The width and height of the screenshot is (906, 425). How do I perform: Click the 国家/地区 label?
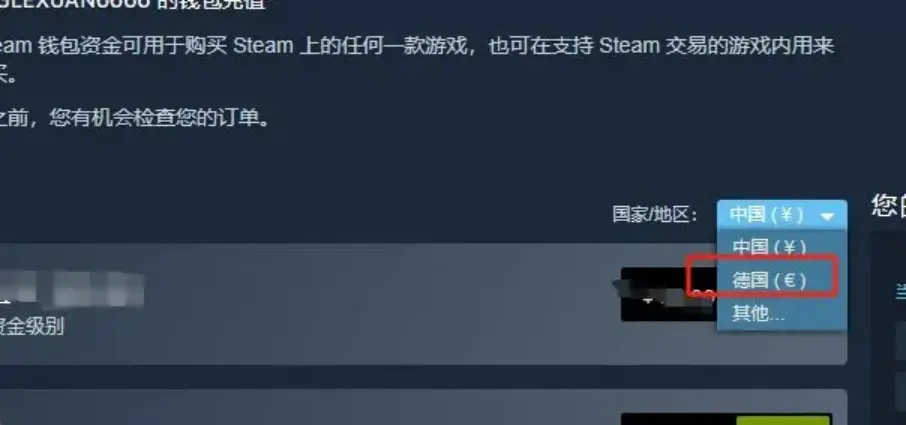(x=655, y=215)
